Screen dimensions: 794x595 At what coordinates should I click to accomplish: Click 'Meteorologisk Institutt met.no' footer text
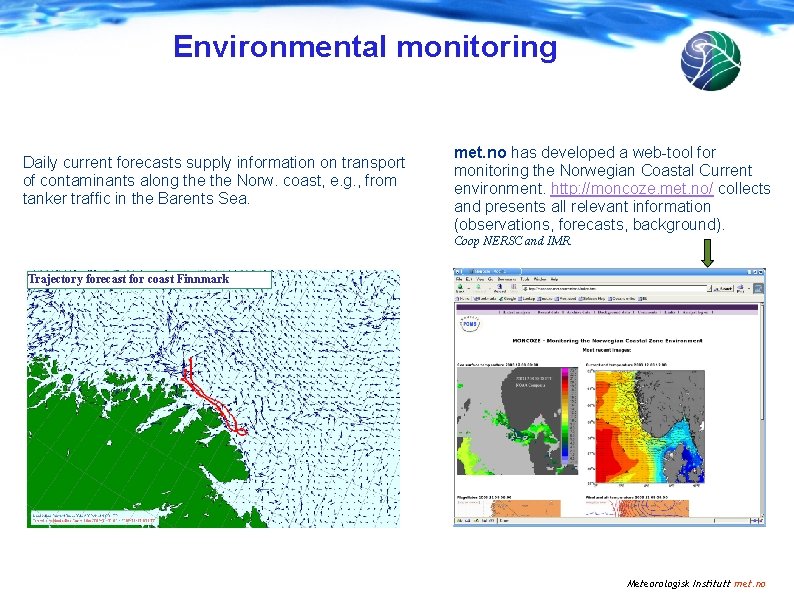(696, 583)
